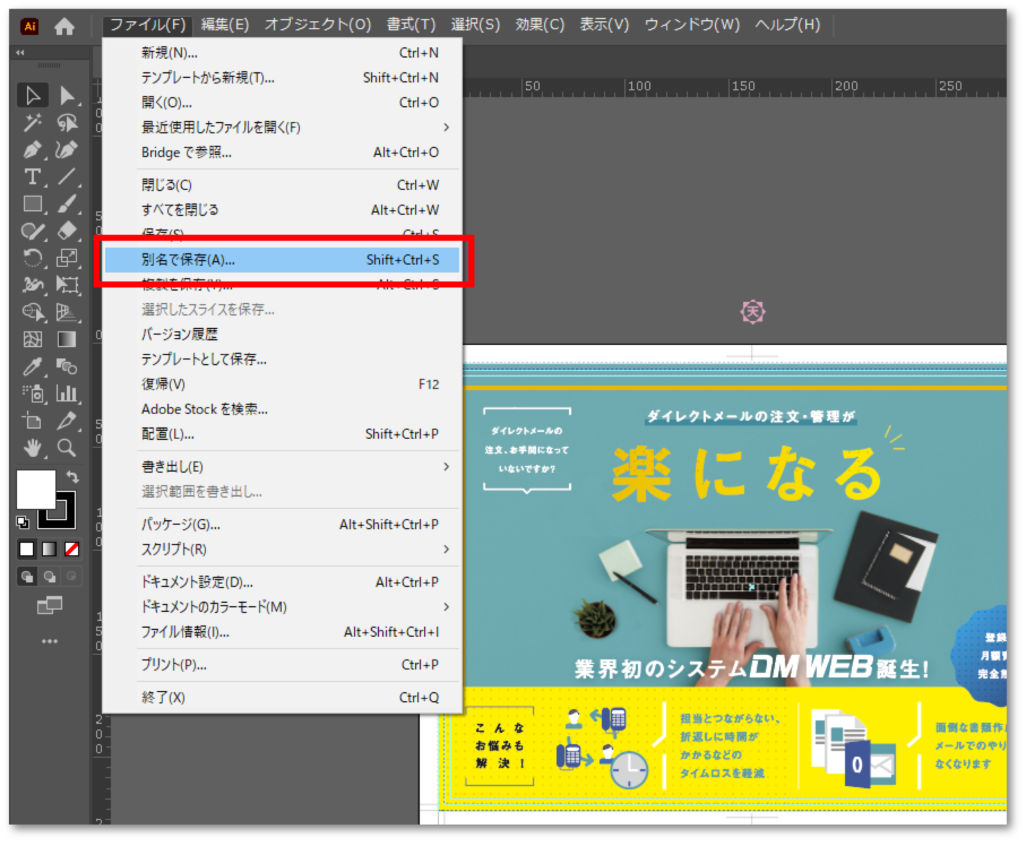This screenshot has width=1024, height=842.
Task: Select the Hand tool
Action: 32,447
